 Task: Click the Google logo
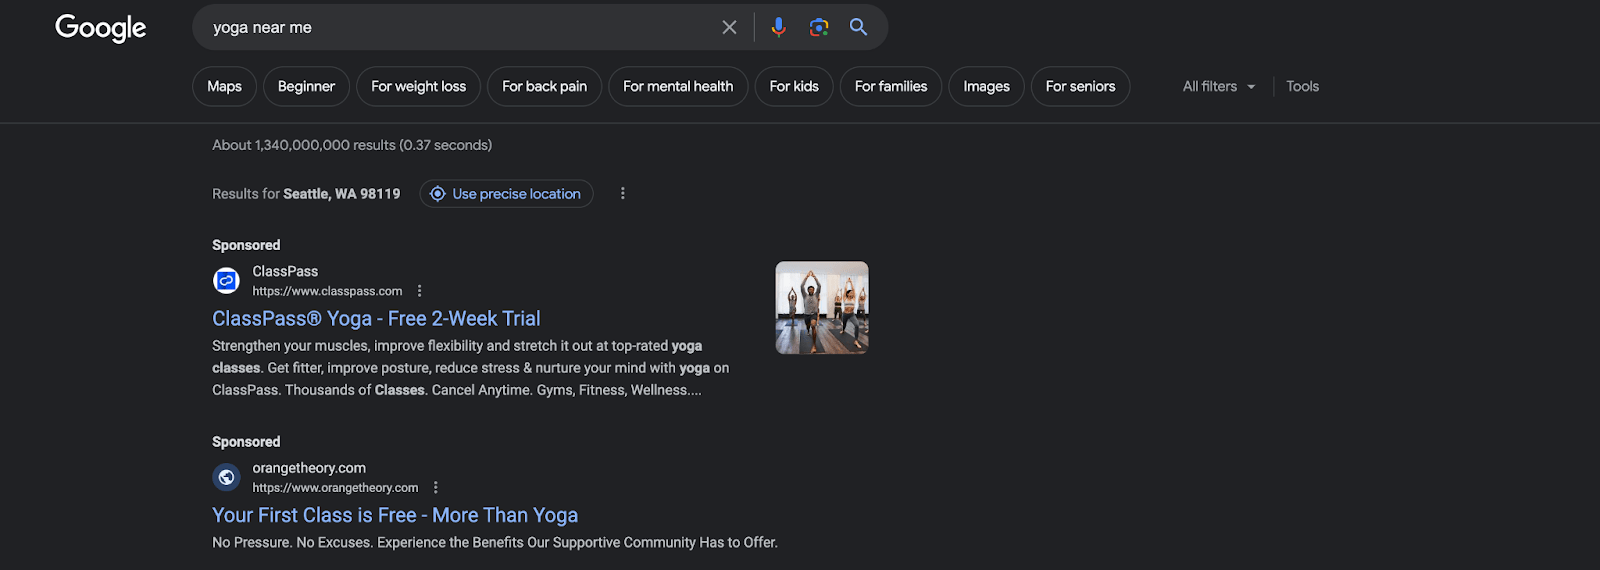[x=100, y=28]
